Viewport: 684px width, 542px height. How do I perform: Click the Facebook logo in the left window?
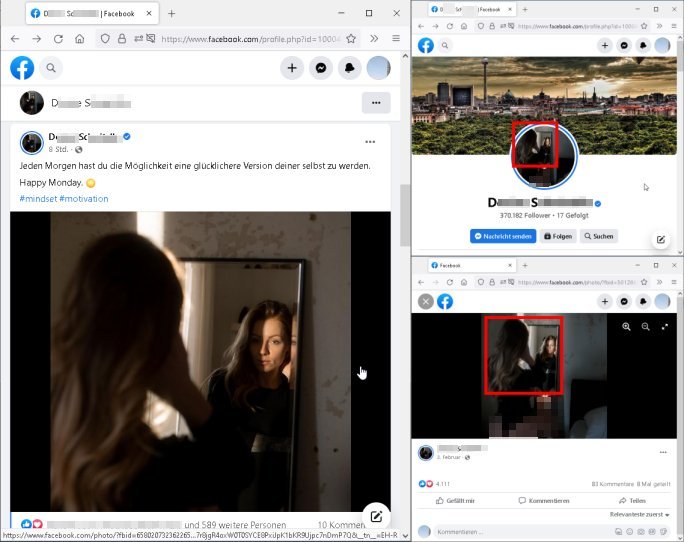22,68
